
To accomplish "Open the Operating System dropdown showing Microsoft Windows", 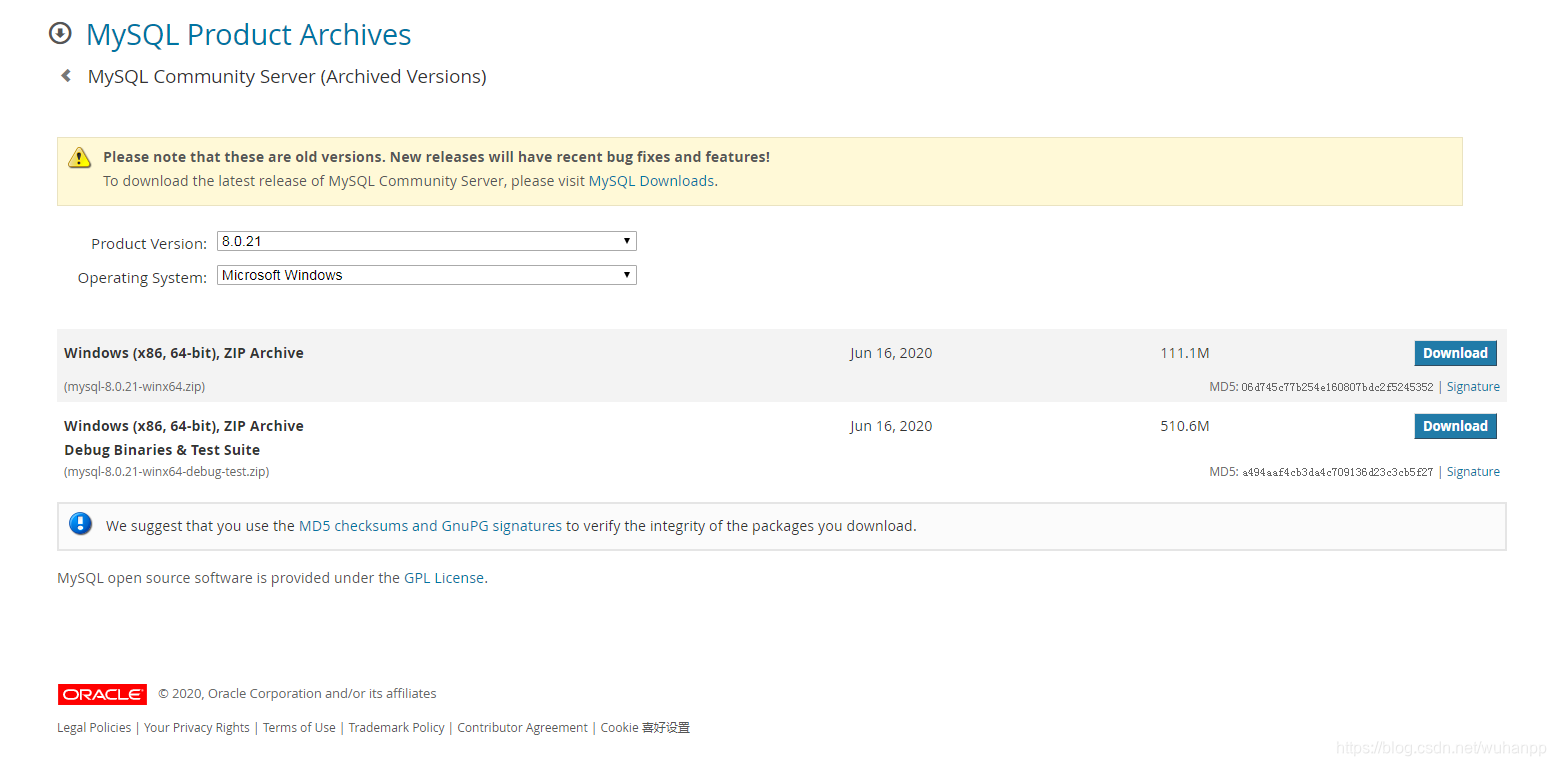I will tap(427, 275).
